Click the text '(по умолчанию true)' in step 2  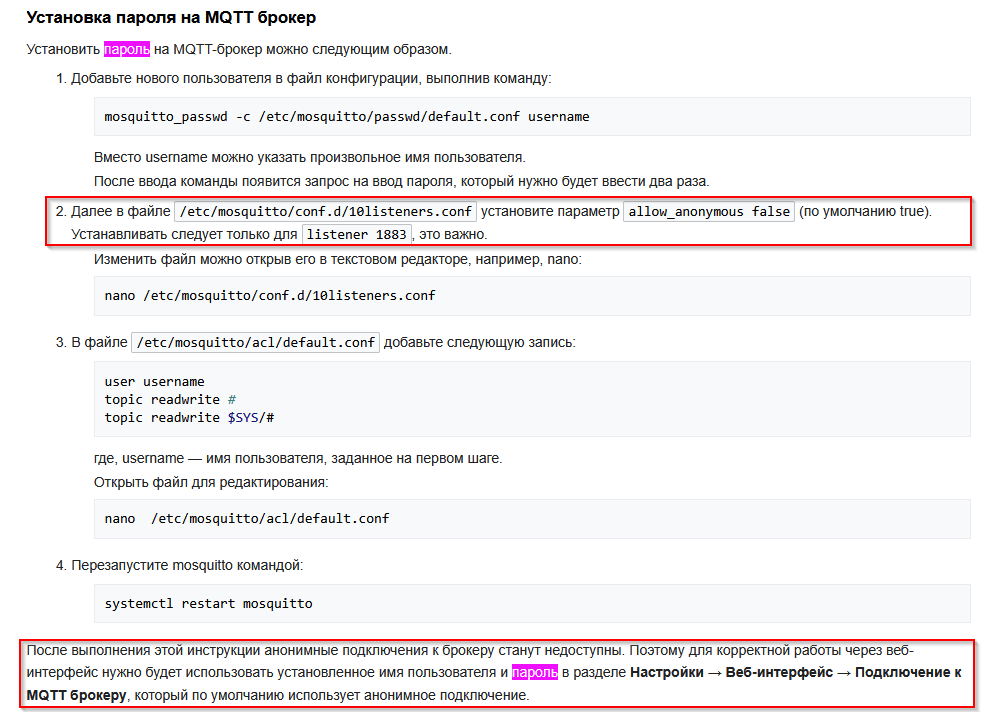tap(865, 212)
